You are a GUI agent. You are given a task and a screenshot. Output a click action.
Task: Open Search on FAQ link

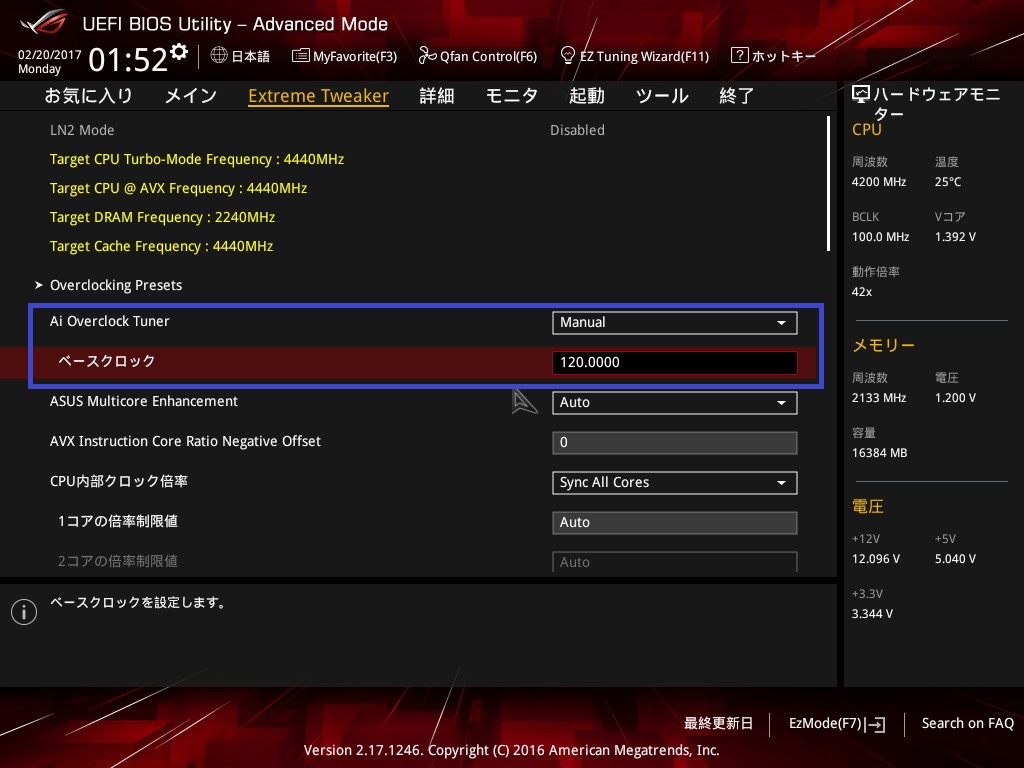click(967, 724)
